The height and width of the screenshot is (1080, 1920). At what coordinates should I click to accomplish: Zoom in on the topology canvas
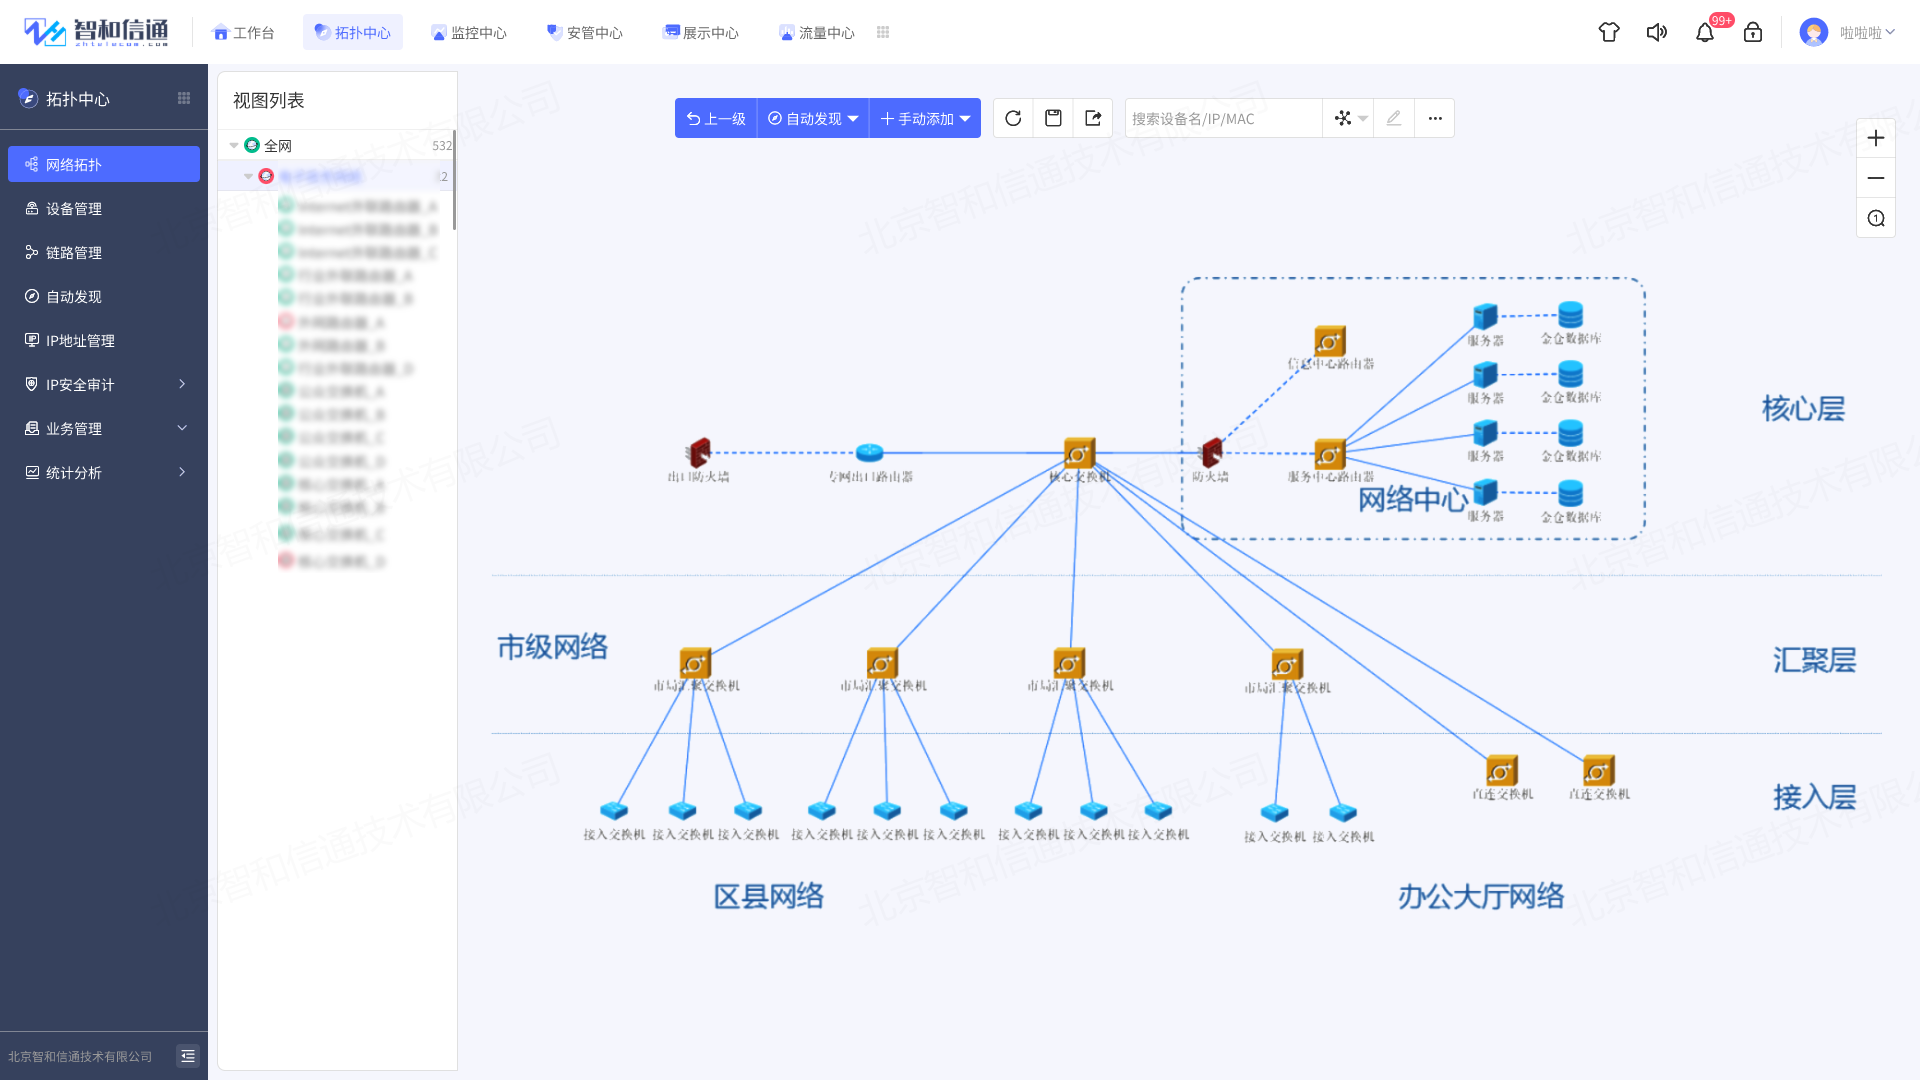click(1875, 137)
